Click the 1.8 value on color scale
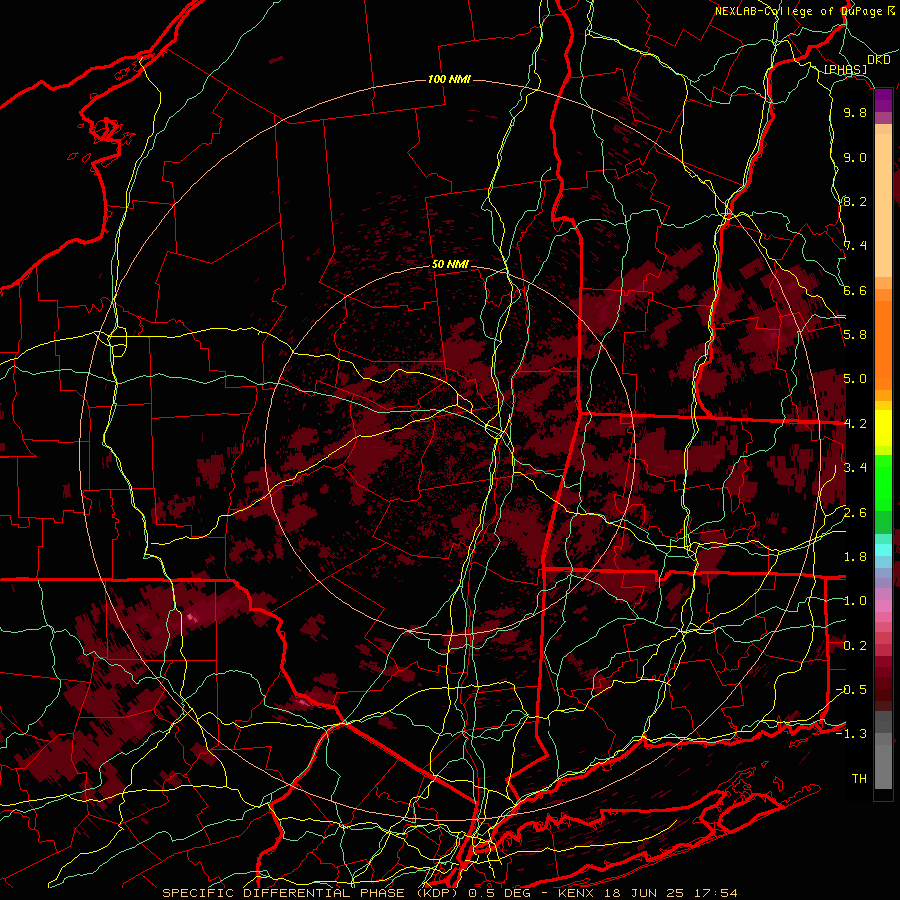The image size is (900, 900). click(x=855, y=557)
